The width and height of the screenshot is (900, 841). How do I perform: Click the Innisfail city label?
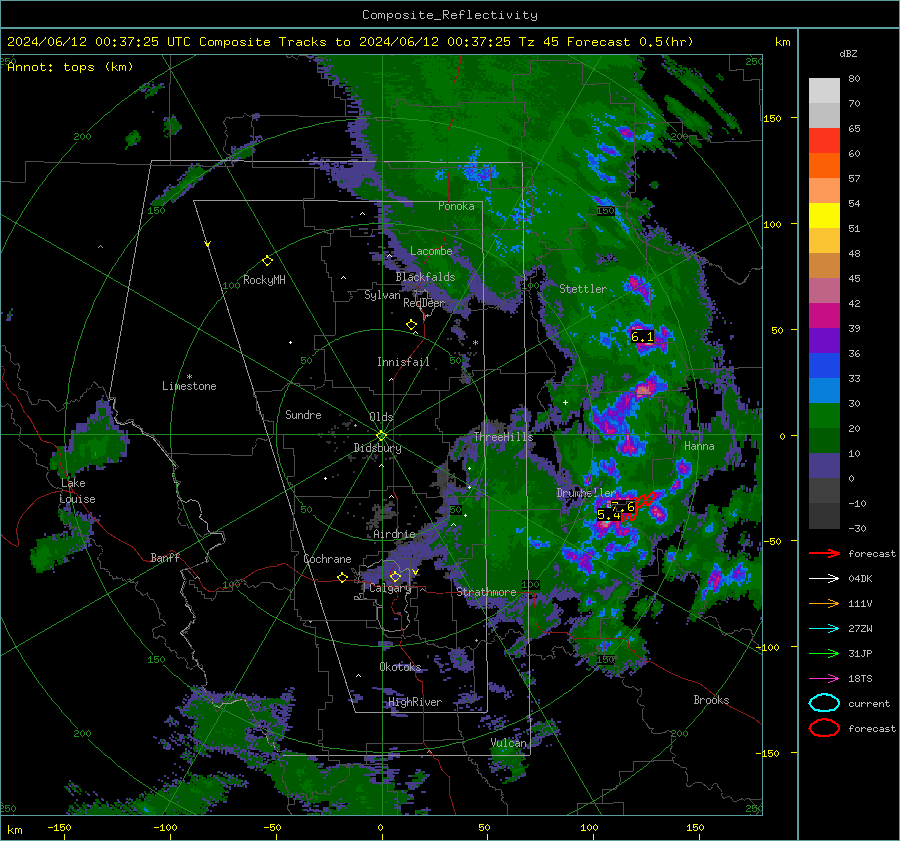pyautogui.click(x=403, y=362)
